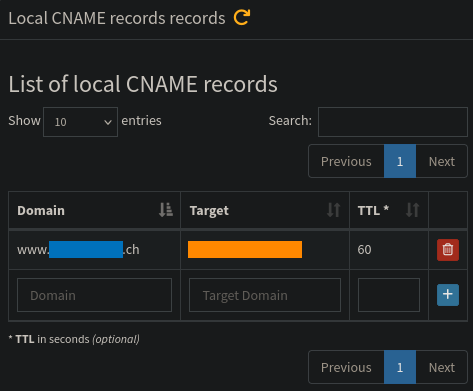Image resolution: width=473 pixels, height=391 pixels.
Task: Select the TTL value 60 cell
Action: [x=389, y=250]
